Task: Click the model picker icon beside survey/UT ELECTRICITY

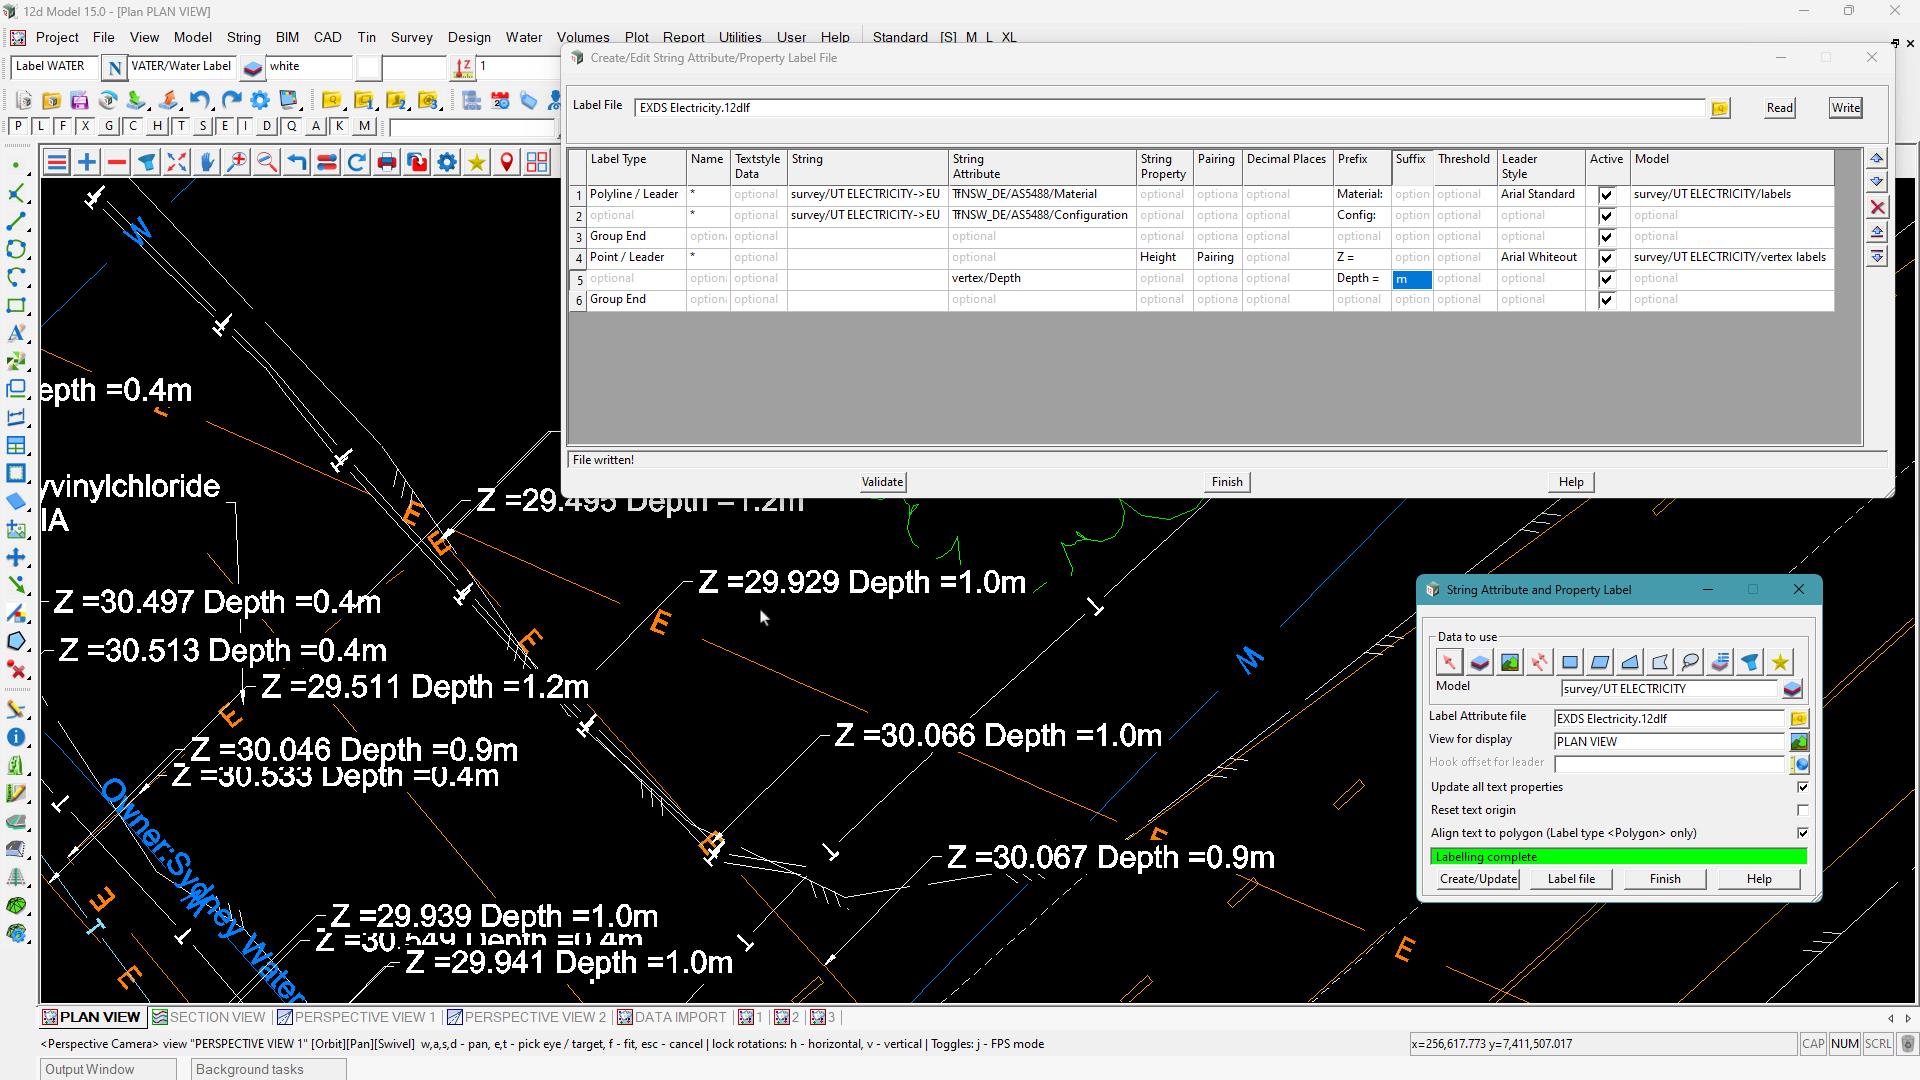Action: (1792, 689)
